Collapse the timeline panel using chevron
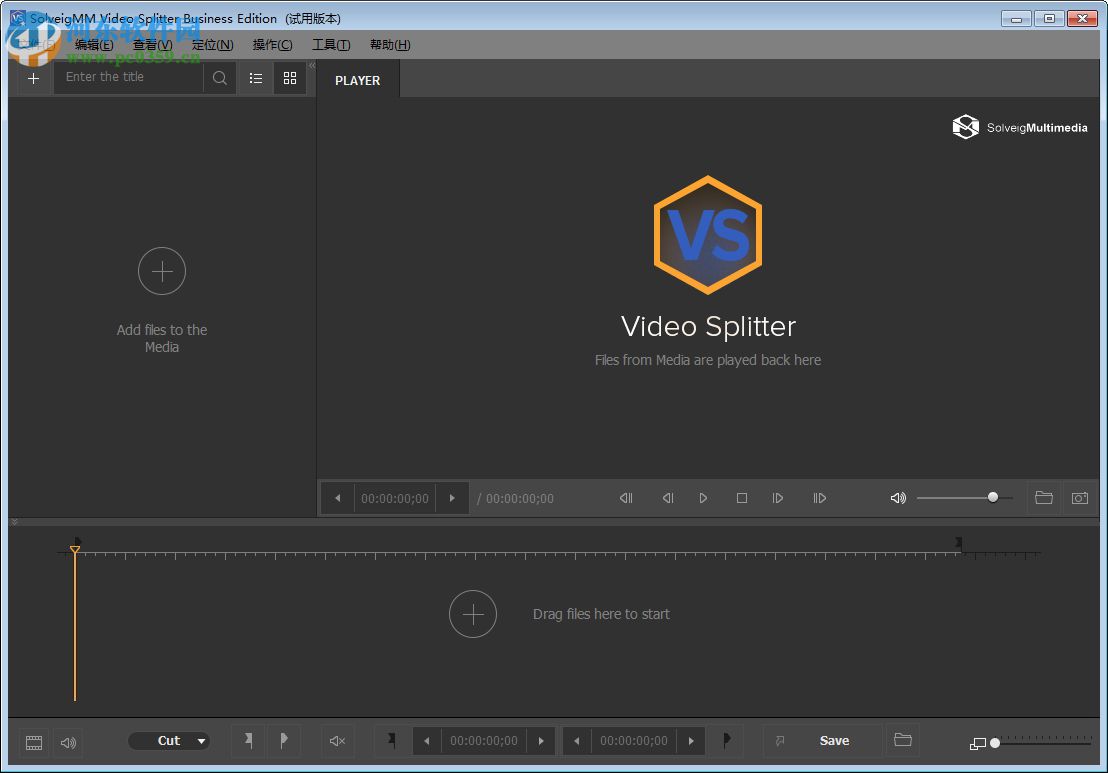This screenshot has width=1108, height=773. point(14,522)
